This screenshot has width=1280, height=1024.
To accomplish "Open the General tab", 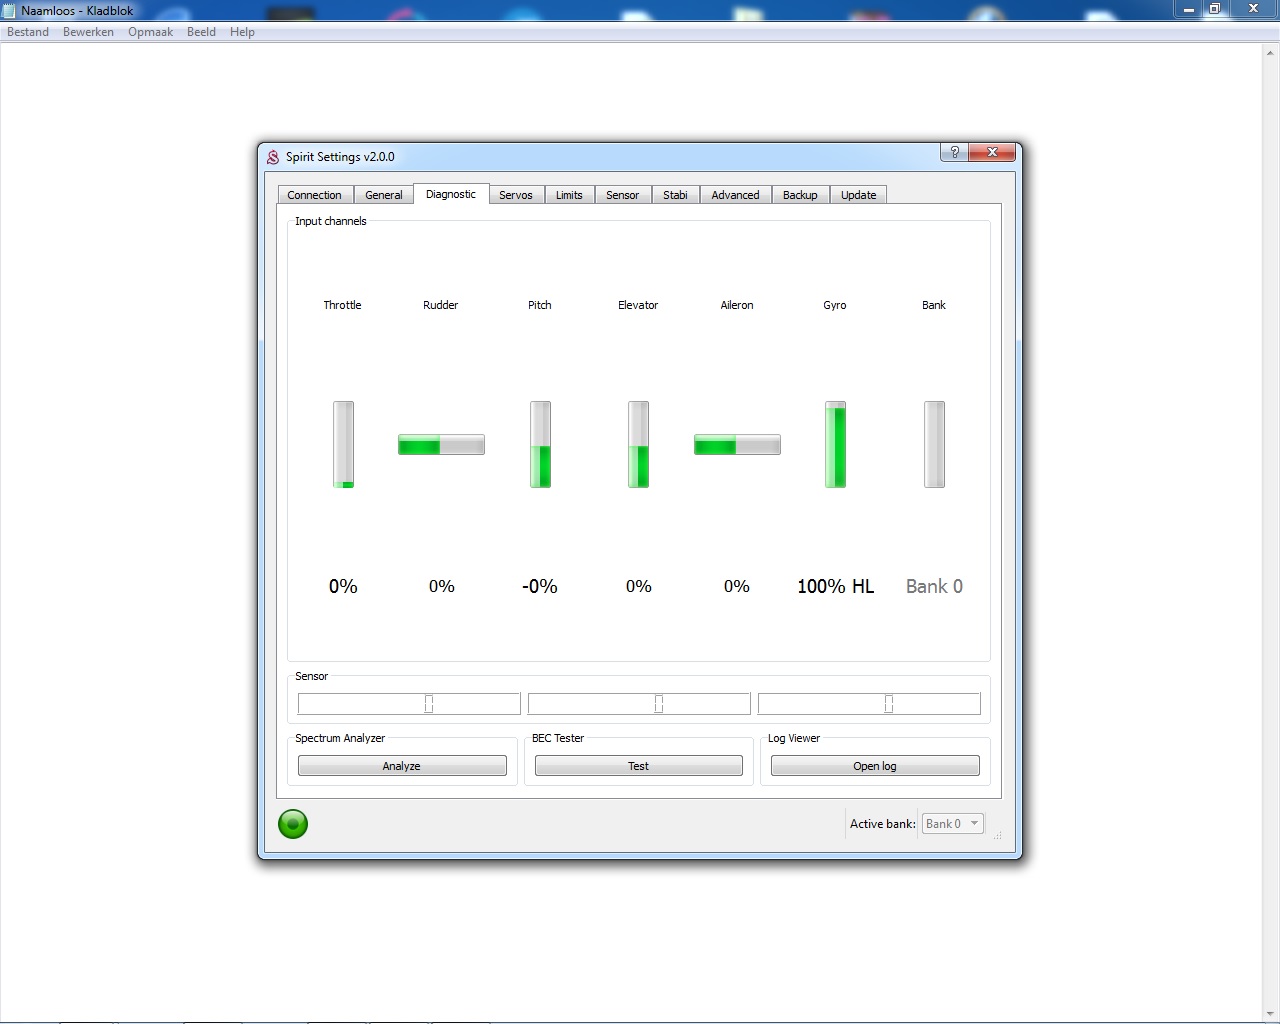I will tap(384, 195).
